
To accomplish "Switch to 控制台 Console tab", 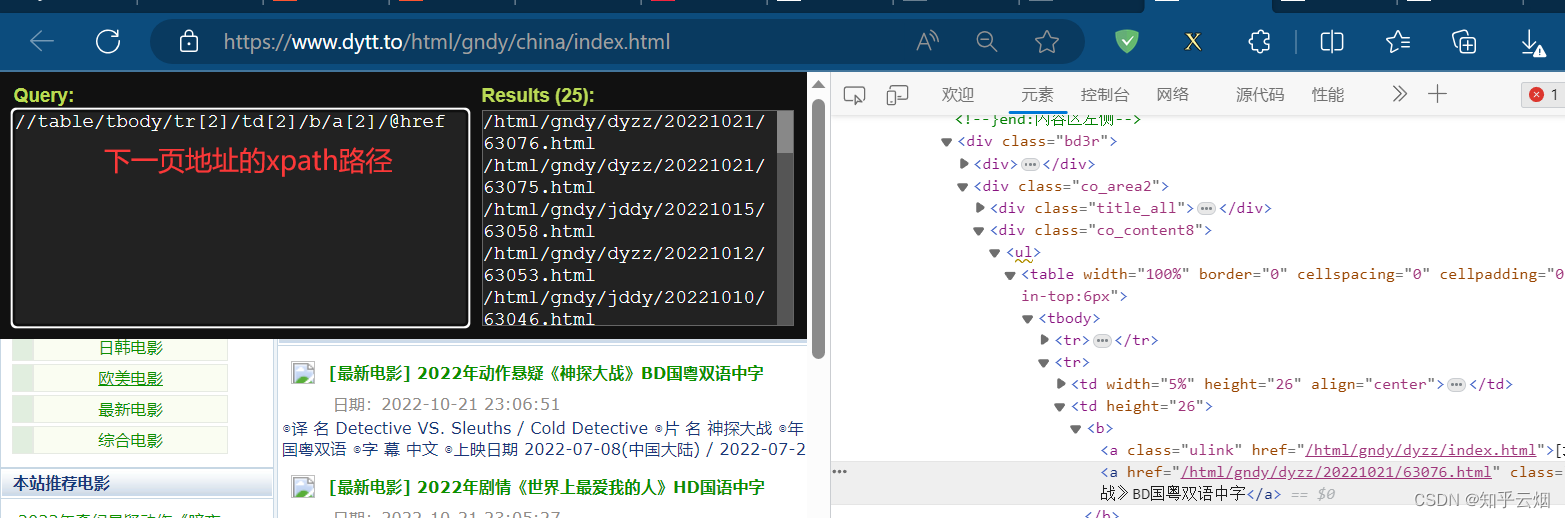I will tap(1105, 95).
